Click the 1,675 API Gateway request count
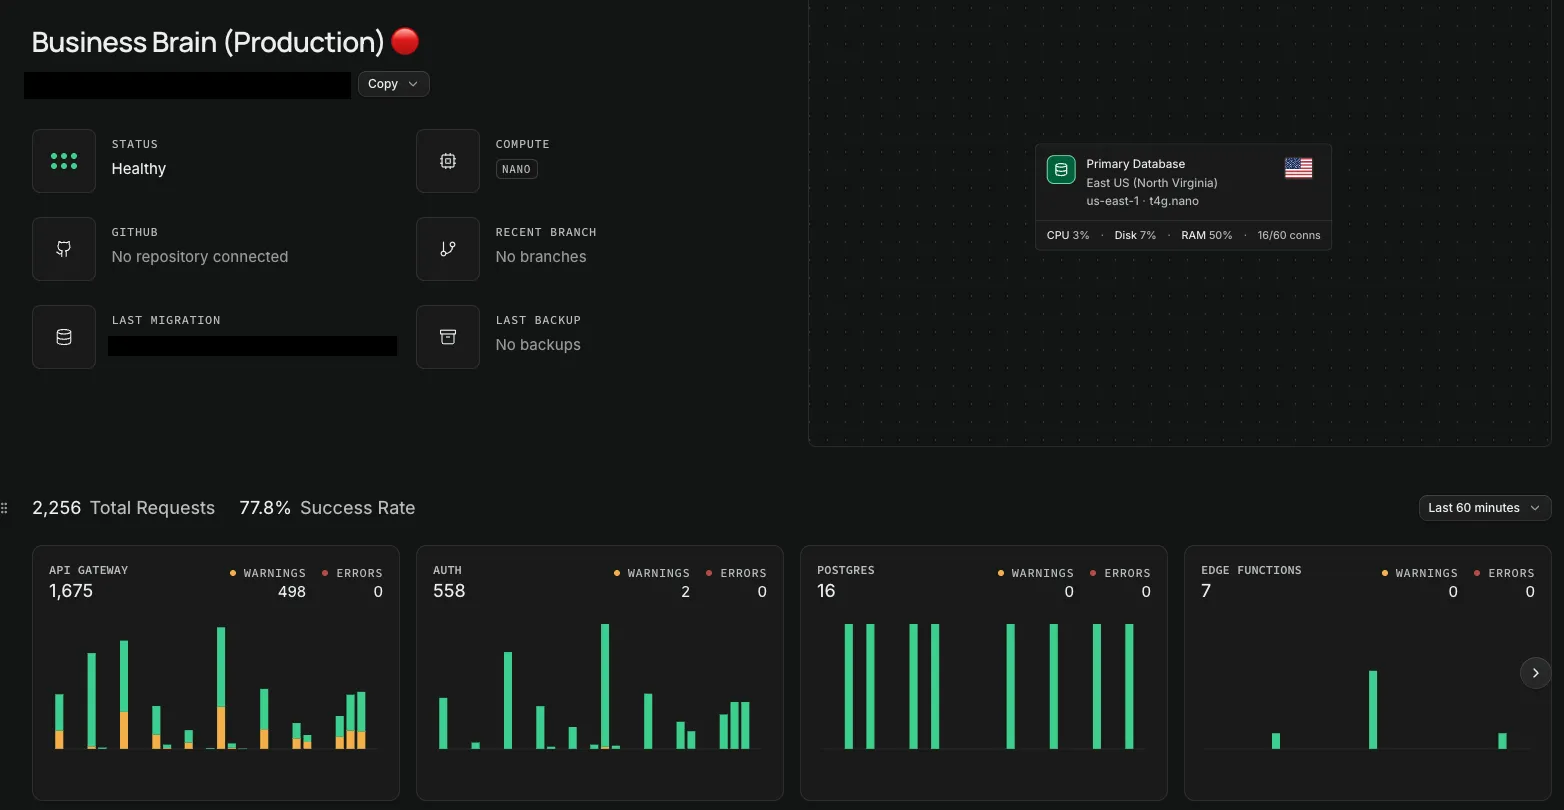Viewport: 1564px width, 810px height. [71, 591]
